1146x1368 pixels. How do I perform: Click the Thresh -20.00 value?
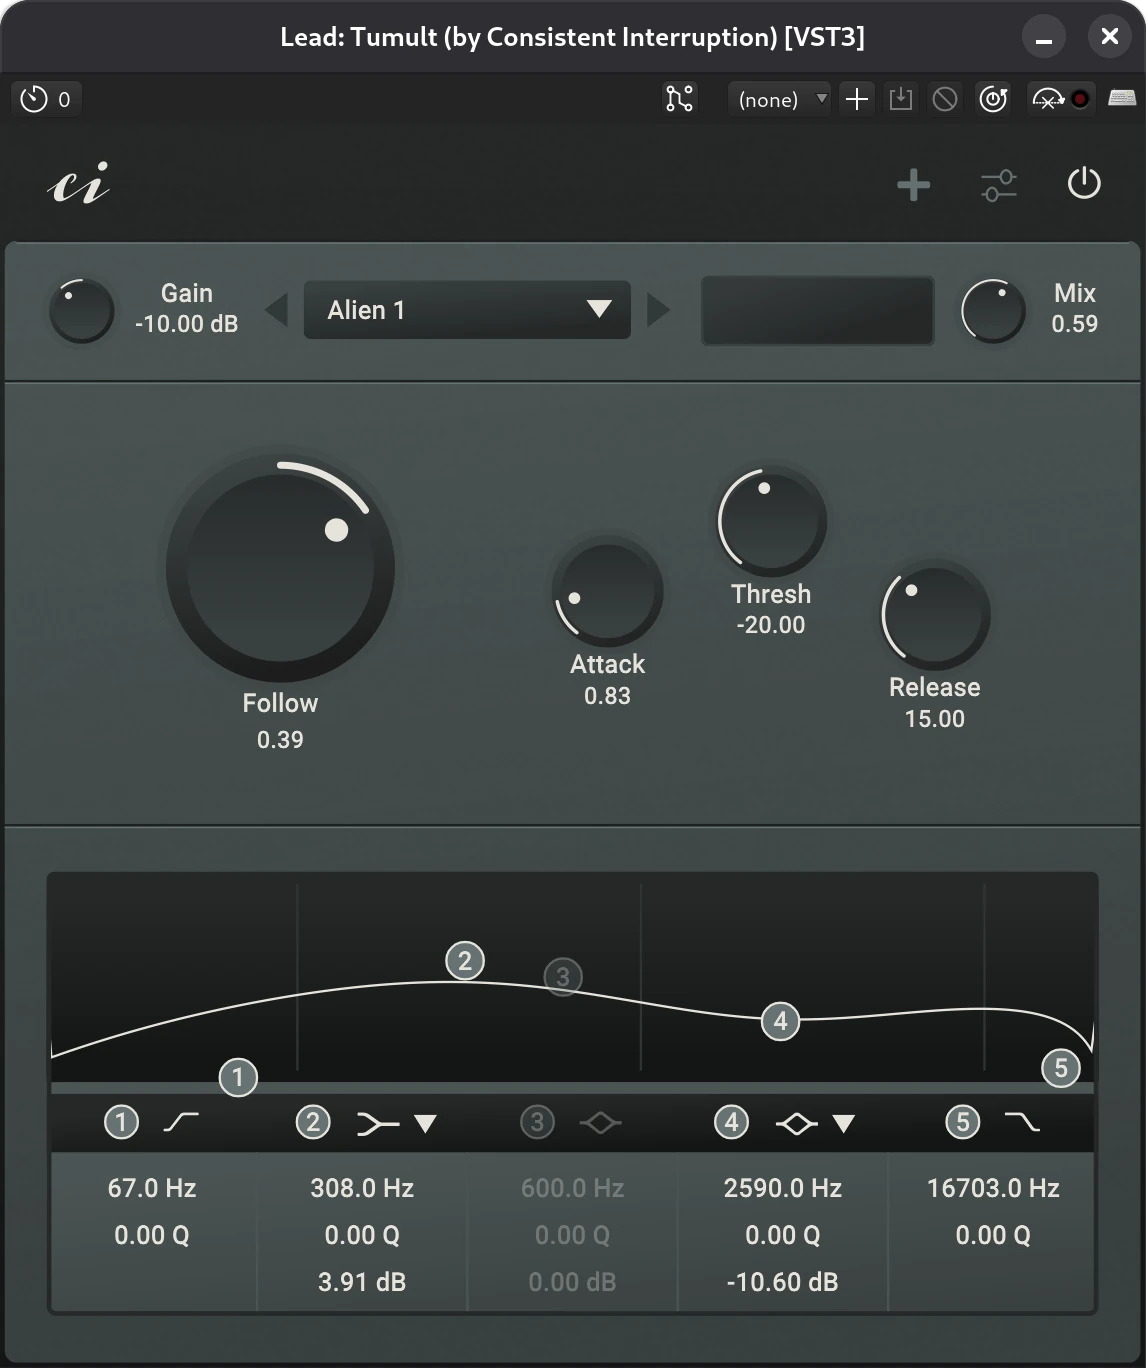point(771,625)
